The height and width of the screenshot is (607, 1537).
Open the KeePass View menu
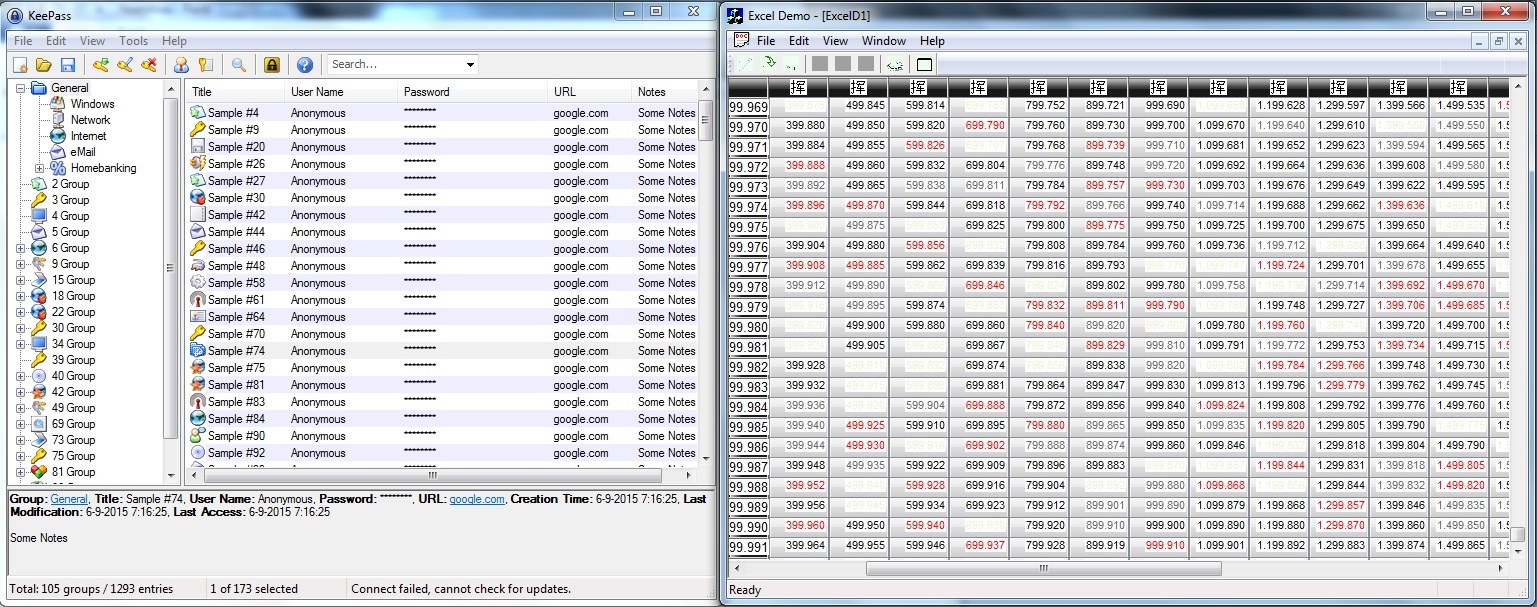click(92, 41)
